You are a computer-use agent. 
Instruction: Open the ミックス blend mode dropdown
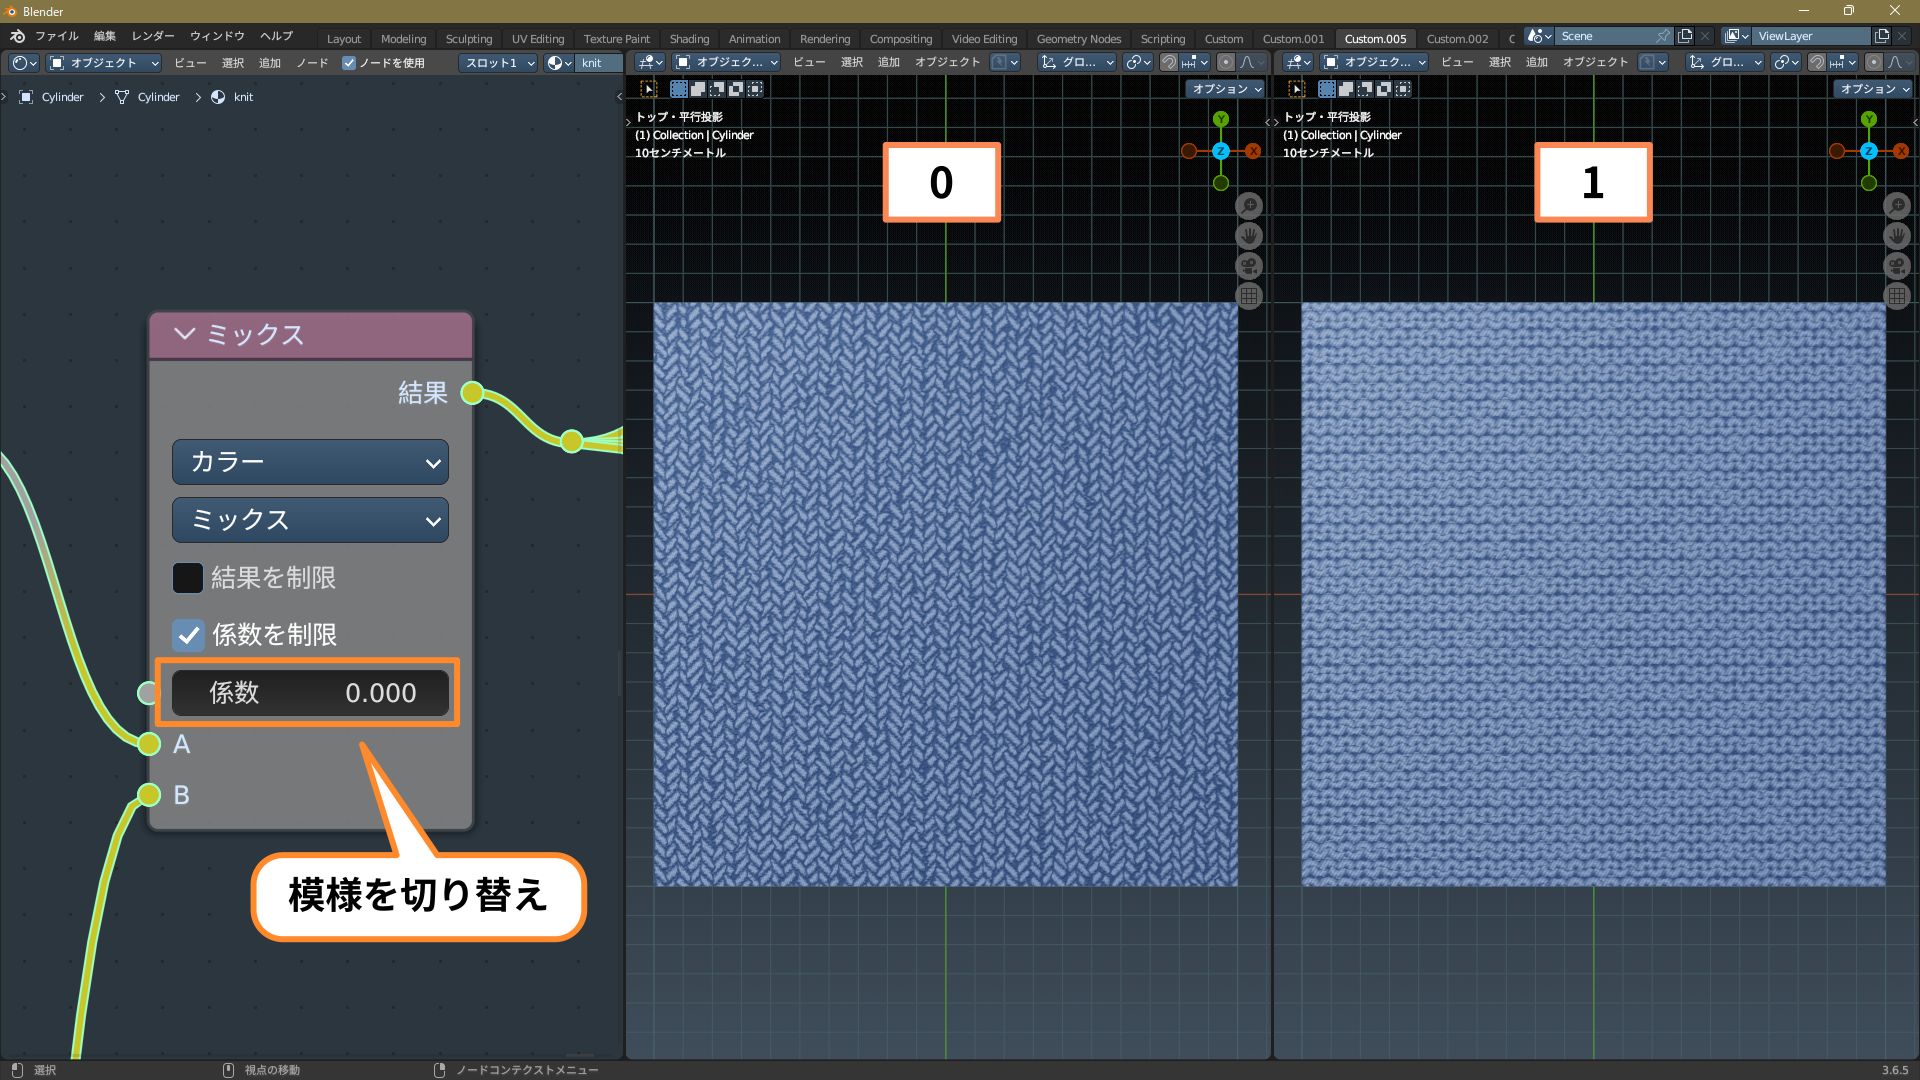point(310,520)
